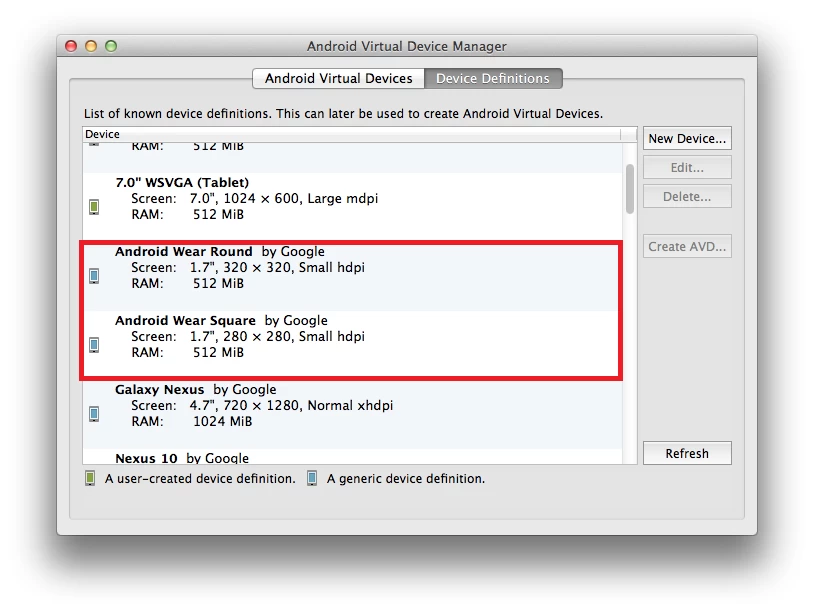The height and width of the screenshot is (614, 814).
Task: Click the user-created definition legend icon
Action: click(90, 479)
